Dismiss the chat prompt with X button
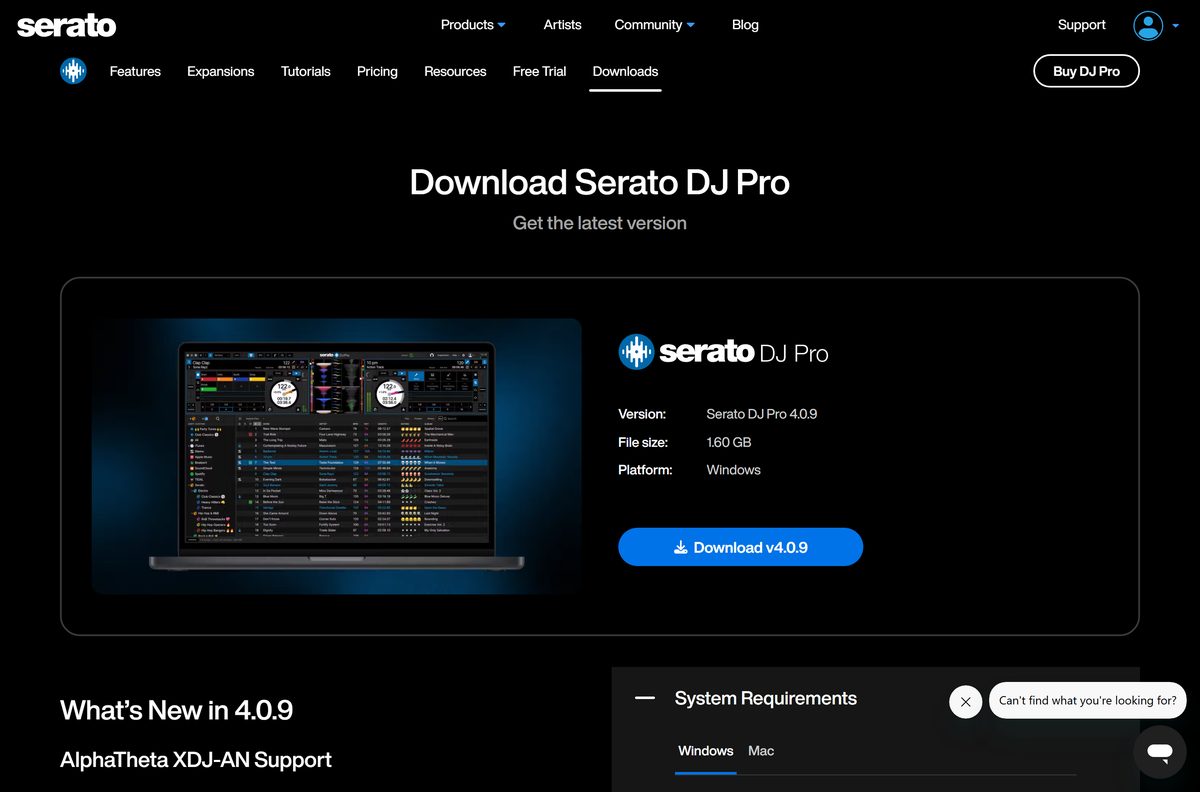 pos(965,702)
